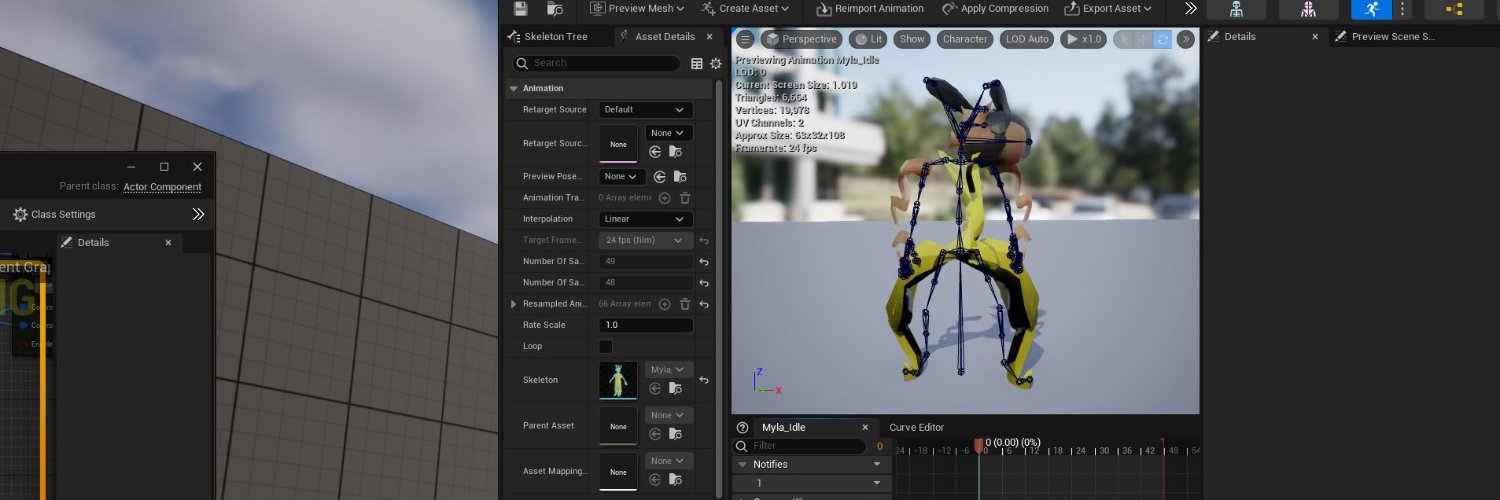The image size is (1500, 500).
Task: Expand the Resampled Animation array row
Action: [514, 304]
